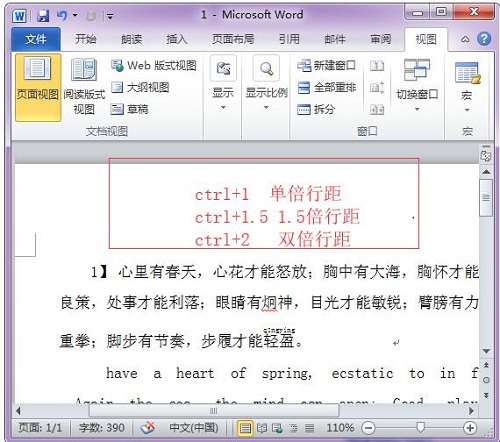Click 全部重排 to arrange all windows
Viewport: 500px width, 442px height.
tap(326, 88)
